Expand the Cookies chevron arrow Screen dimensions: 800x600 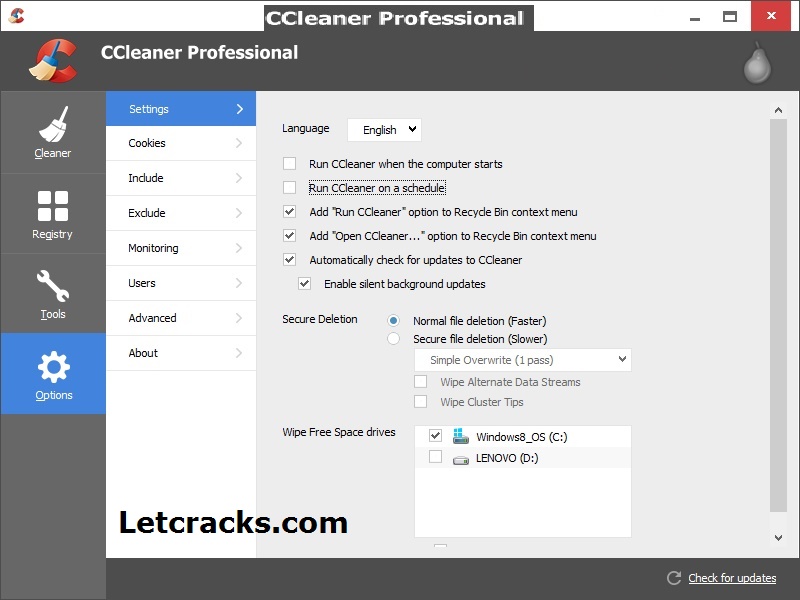click(x=239, y=143)
